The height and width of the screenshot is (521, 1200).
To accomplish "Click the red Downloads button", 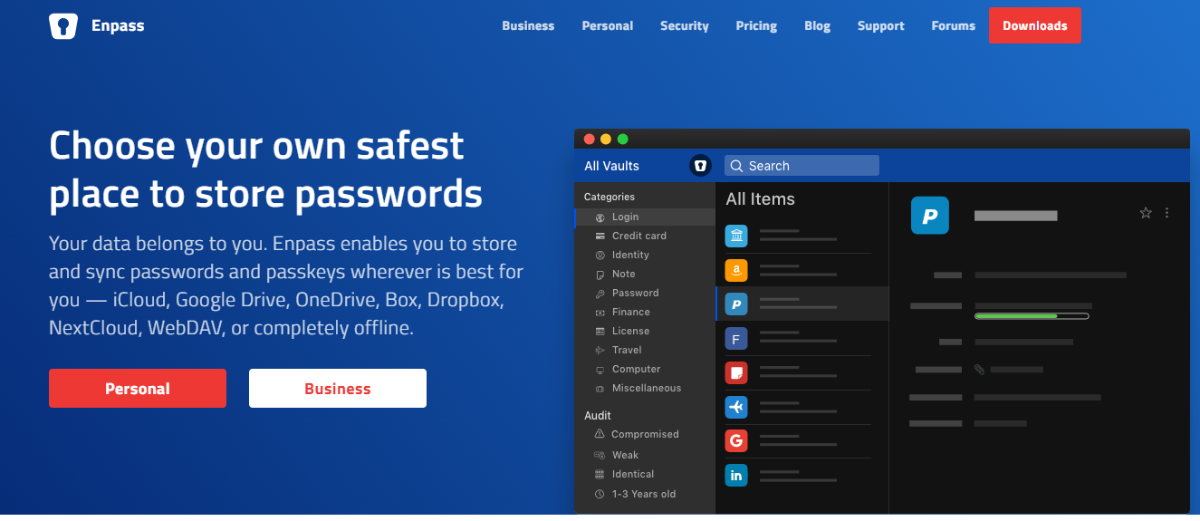I will click(1035, 25).
